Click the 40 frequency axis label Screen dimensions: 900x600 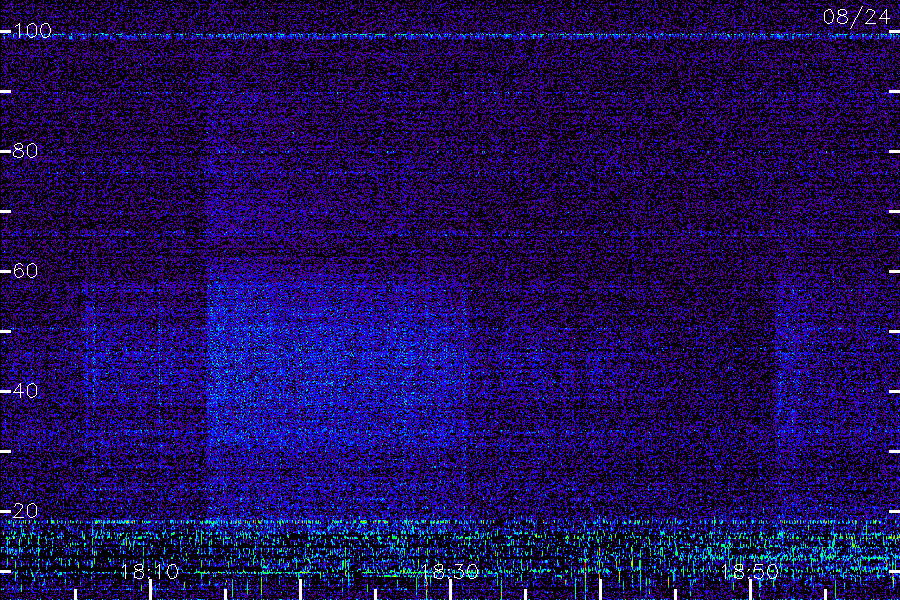point(25,390)
